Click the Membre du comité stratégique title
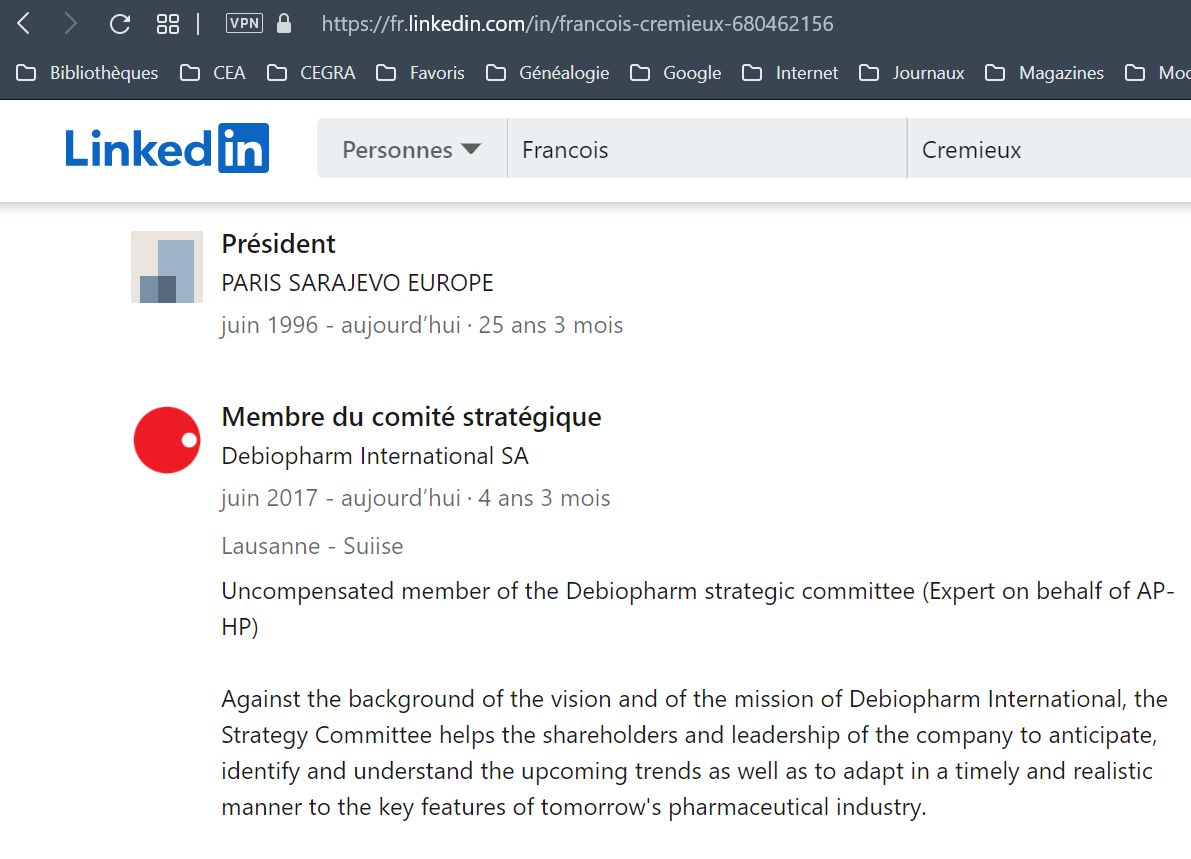 click(411, 417)
